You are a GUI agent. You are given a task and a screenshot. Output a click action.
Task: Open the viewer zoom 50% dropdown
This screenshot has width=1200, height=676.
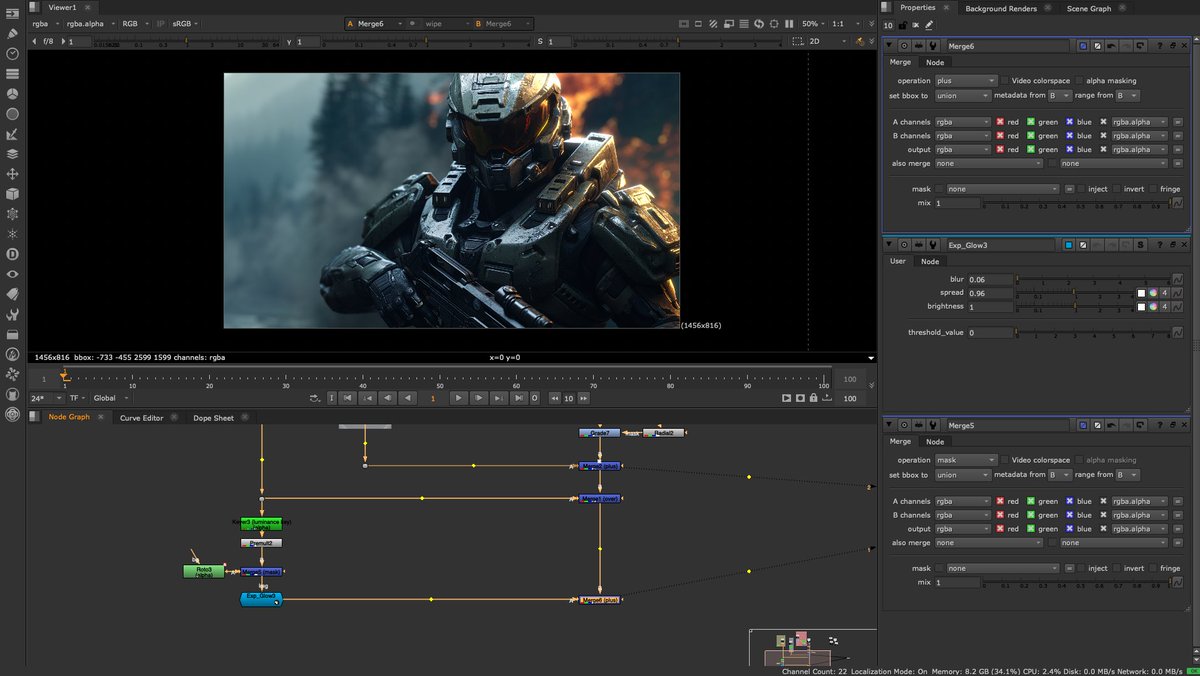click(x=813, y=23)
